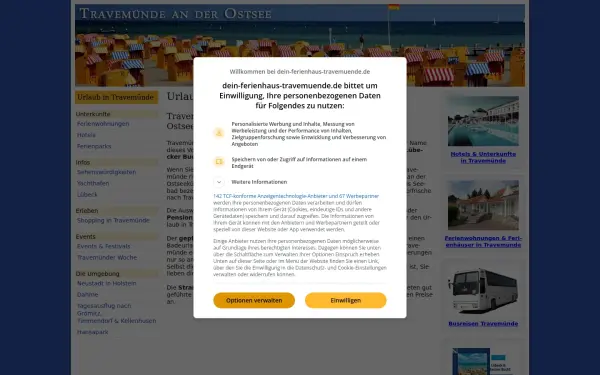The image size is (600, 375).
Task: Click the Einwilligen consent button
Action: [346, 300]
